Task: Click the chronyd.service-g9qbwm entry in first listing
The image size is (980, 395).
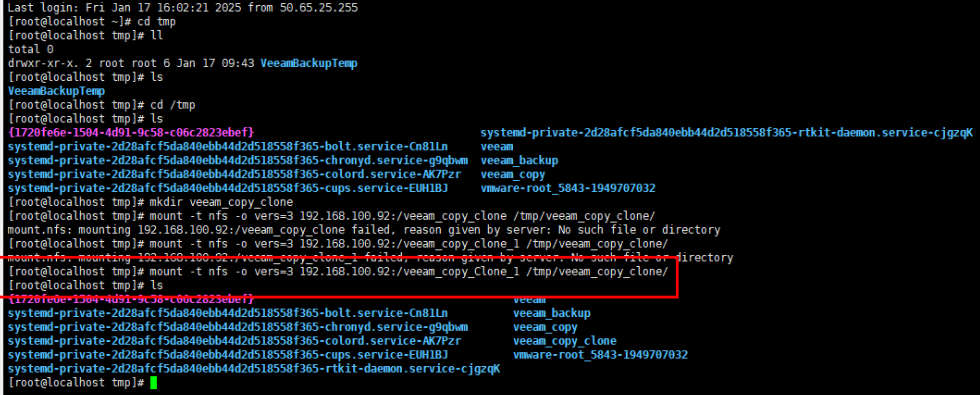Action: pyautogui.click(x=238, y=160)
